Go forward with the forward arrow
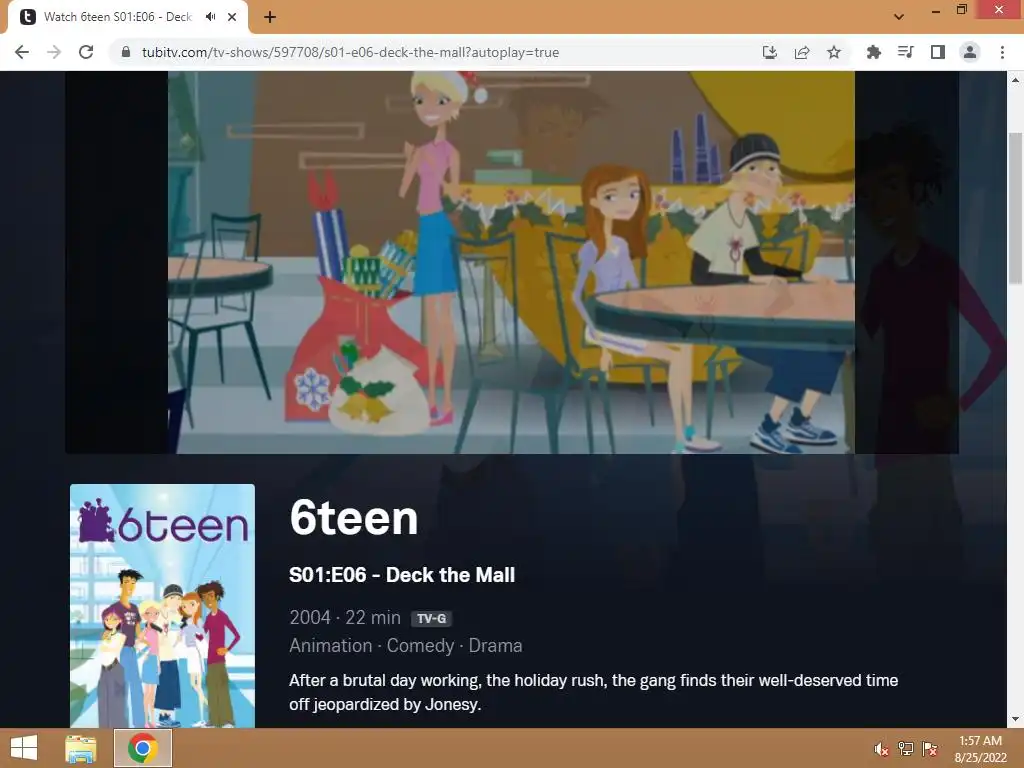This screenshot has width=1024, height=768. [54, 52]
